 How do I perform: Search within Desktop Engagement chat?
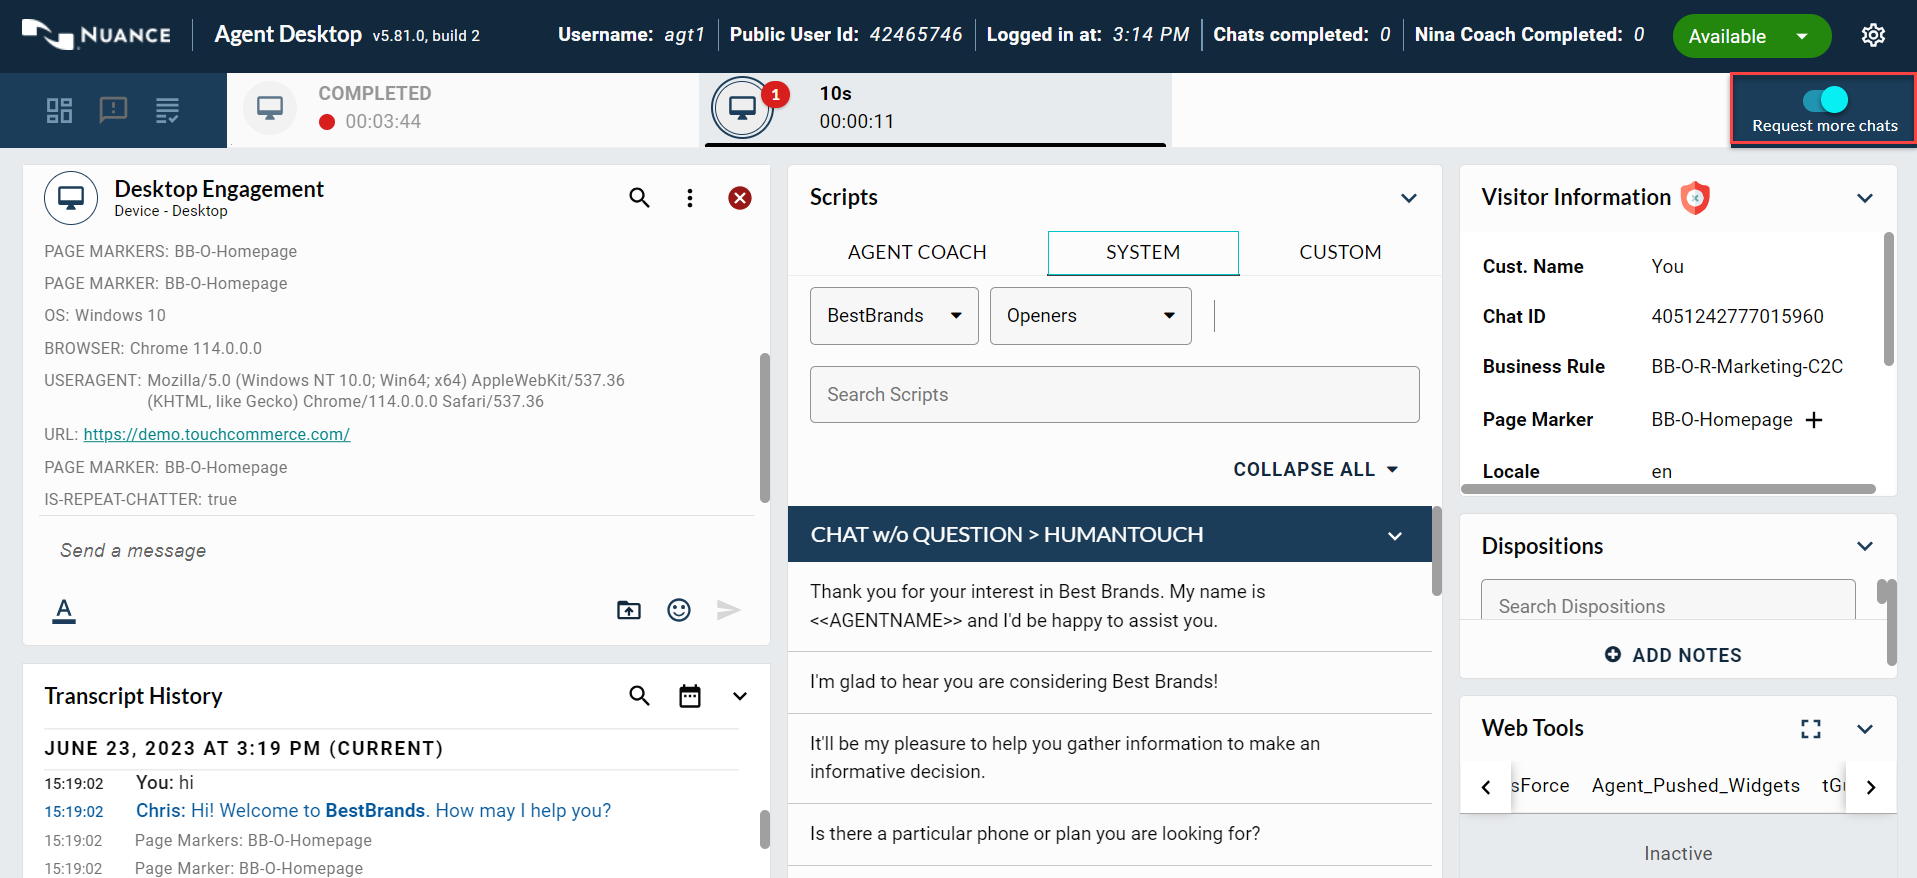coord(639,198)
